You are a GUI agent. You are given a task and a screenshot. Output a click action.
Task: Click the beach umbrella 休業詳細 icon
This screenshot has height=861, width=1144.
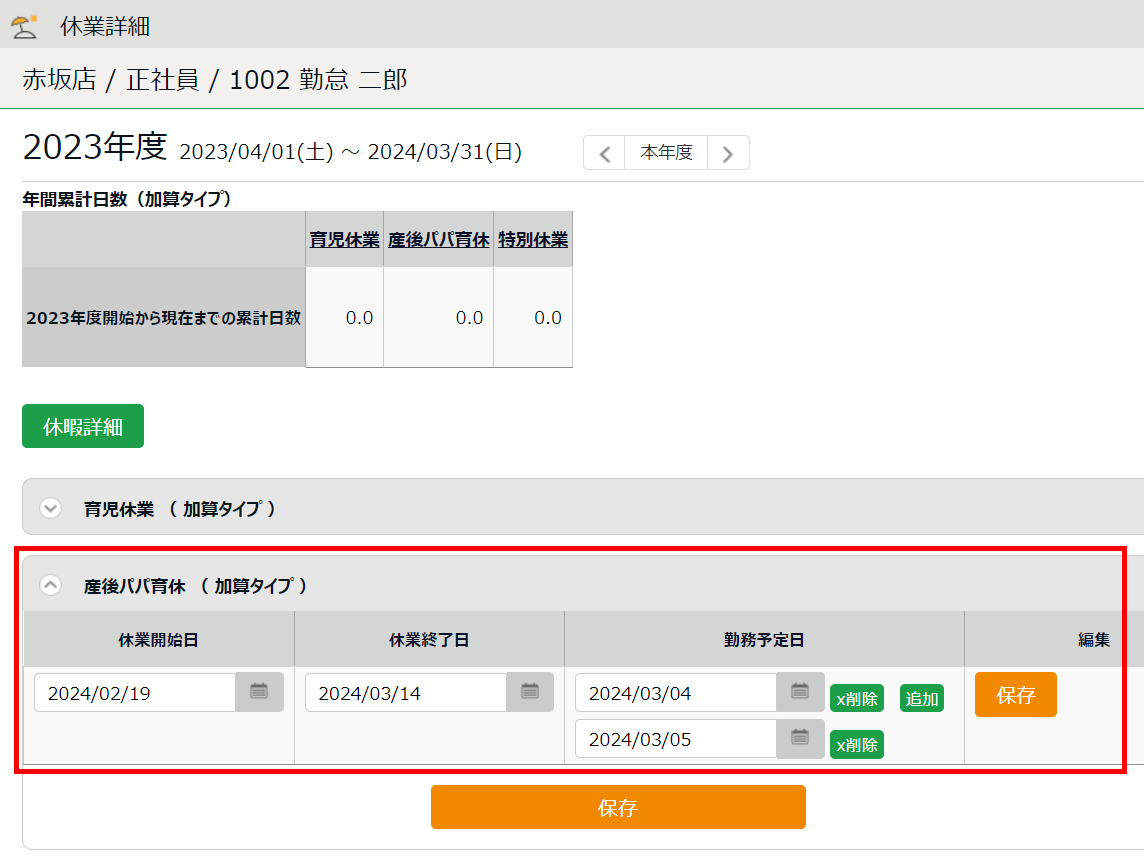coord(24,26)
